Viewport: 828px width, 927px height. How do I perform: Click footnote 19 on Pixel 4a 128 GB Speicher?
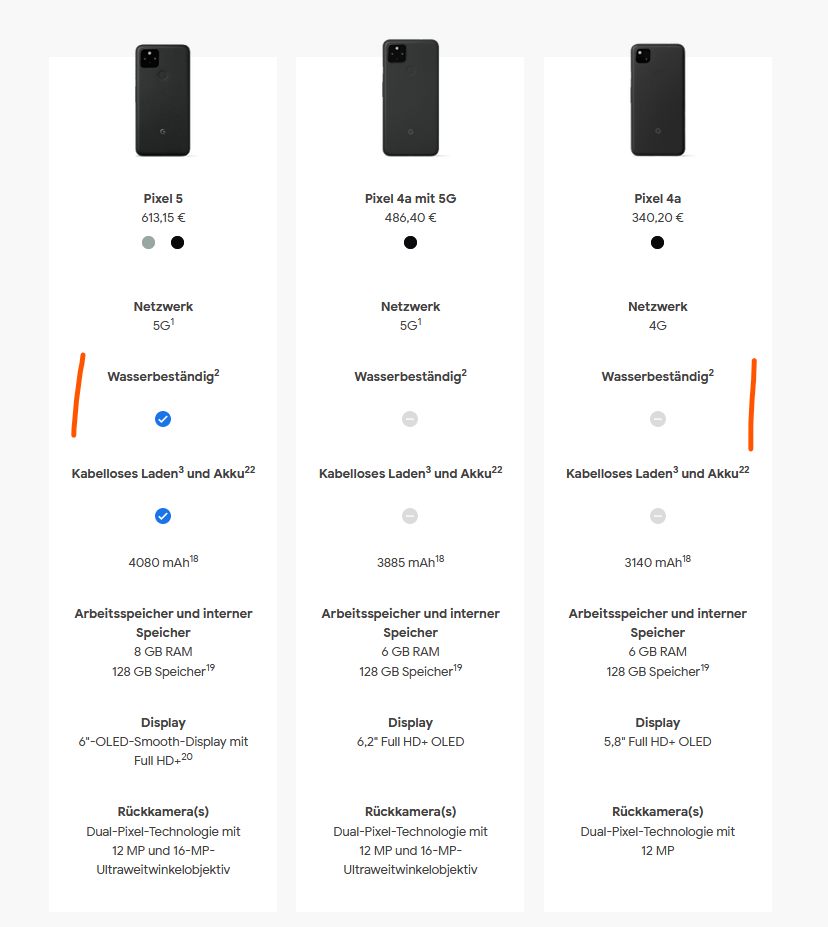(704, 667)
